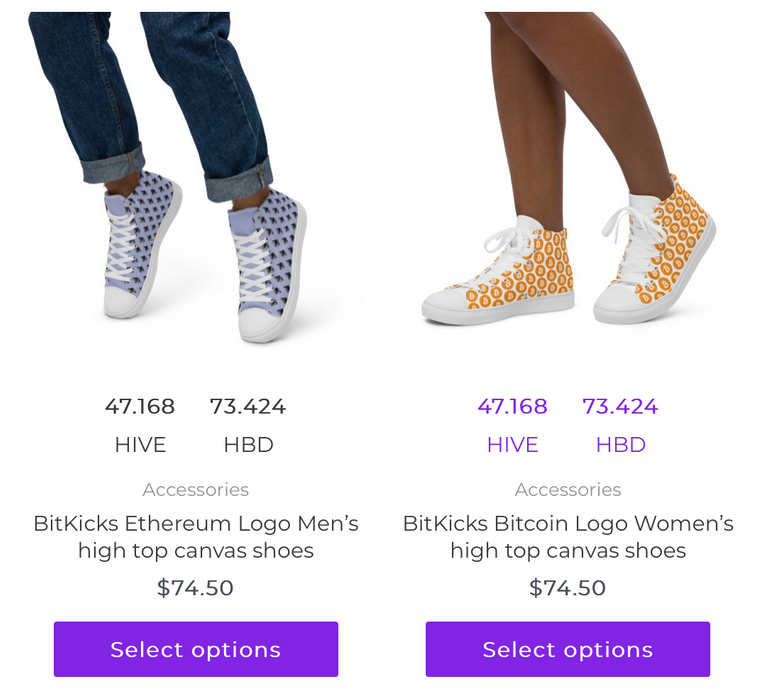
Task: Click the black 73.424 HBD price
Action: [x=248, y=407]
